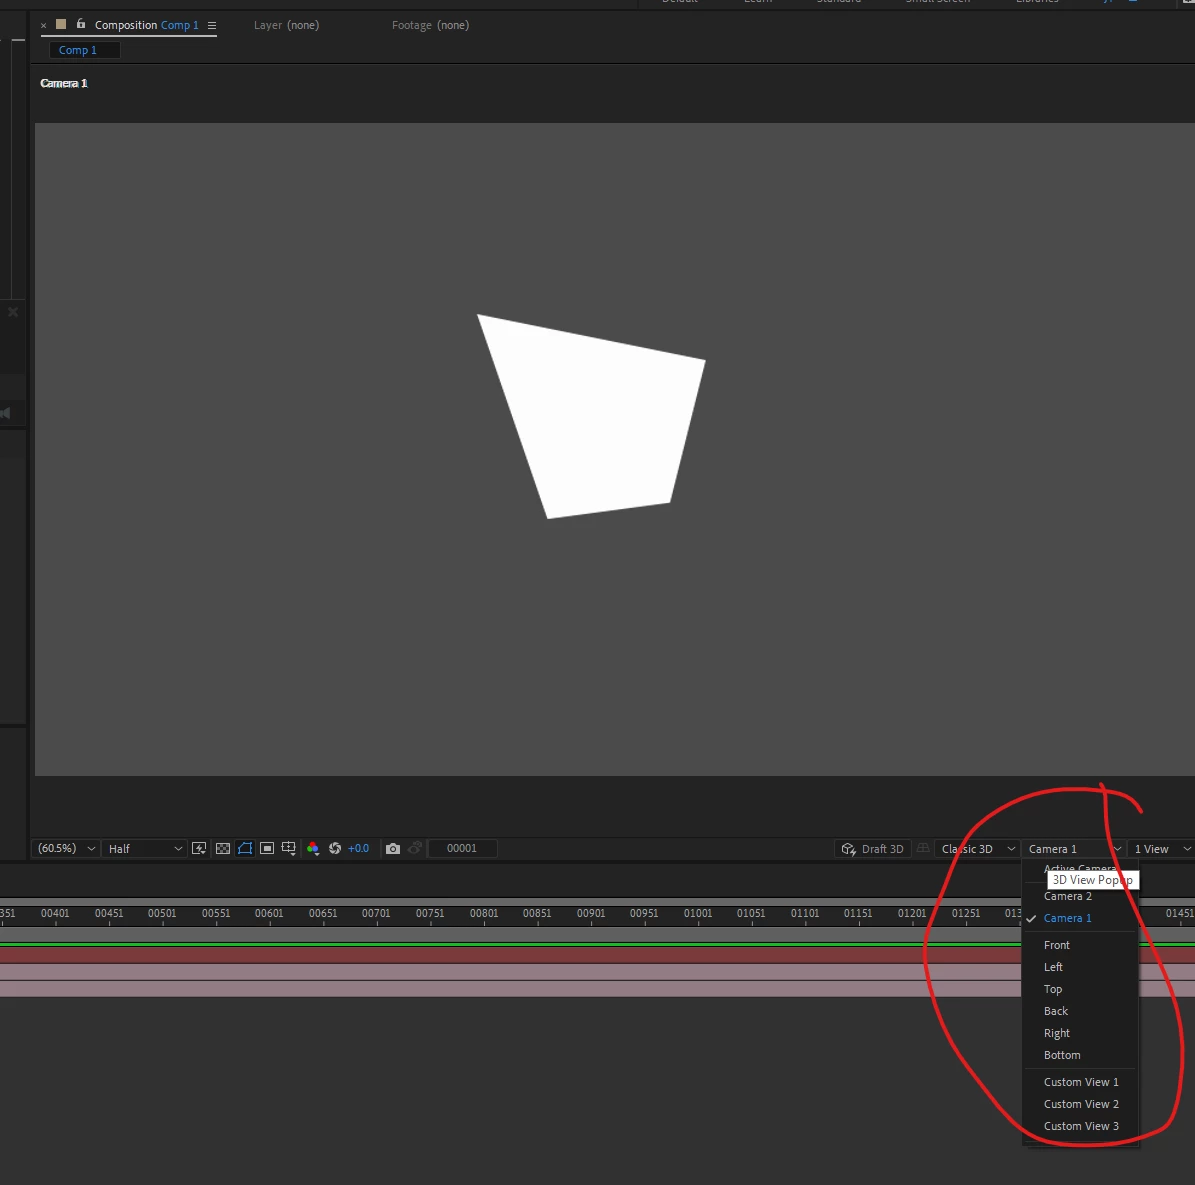The image size is (1195, 1185).
Task: Take snapshot with camera icon
Action: click(392, 848)
